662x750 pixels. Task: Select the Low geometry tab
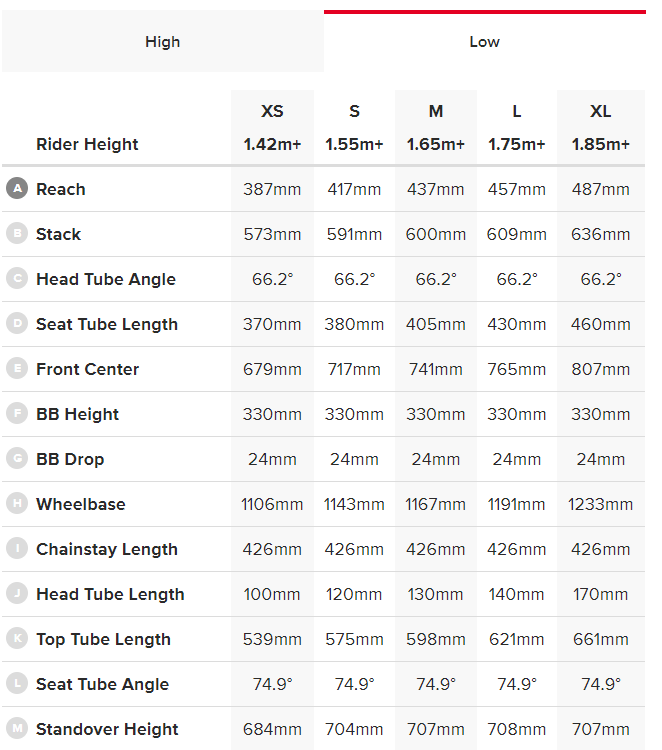tap(485, 42)
